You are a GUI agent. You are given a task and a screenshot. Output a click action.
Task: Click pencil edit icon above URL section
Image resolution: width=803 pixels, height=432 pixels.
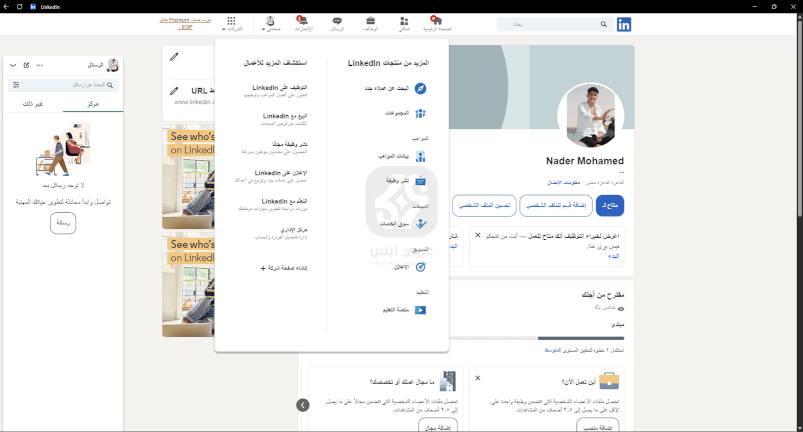tap(174, 57)
